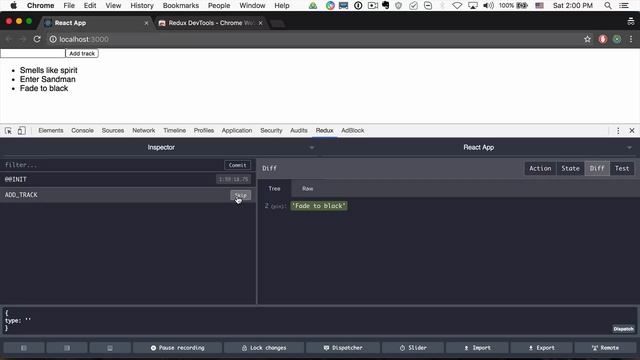
Task: Reload the localhost page
Action: click(x=37, y=39)
